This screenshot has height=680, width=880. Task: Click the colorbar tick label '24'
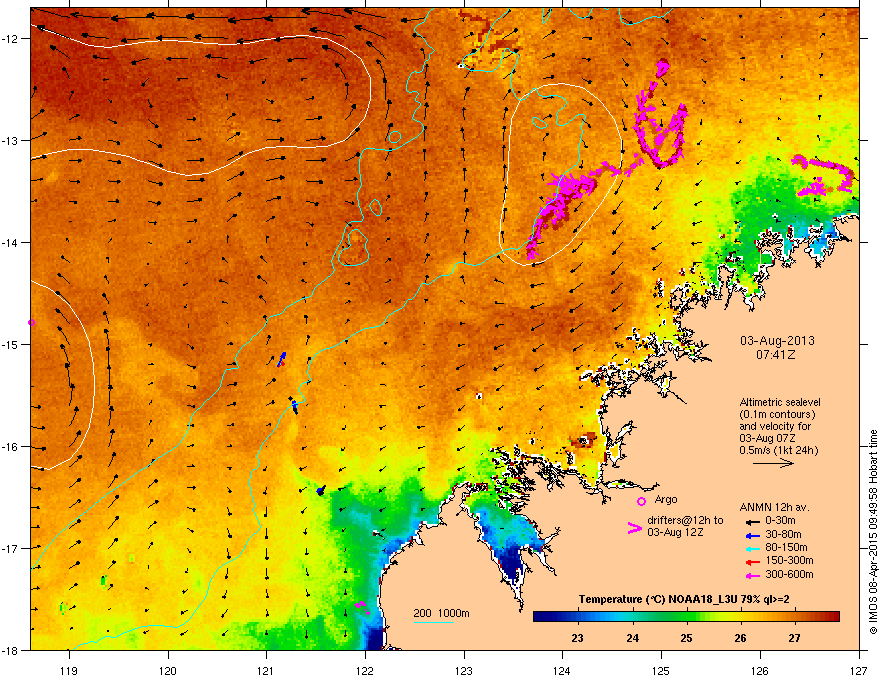click(x=632, y=638)
